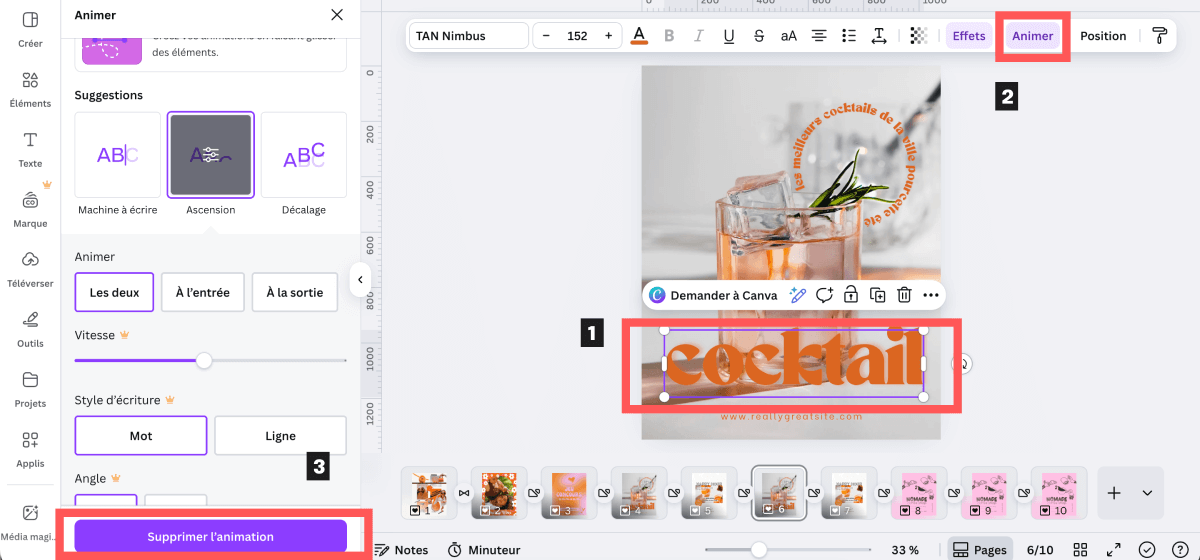
Task: Open the text spacing options
Action: coord(879,36)
